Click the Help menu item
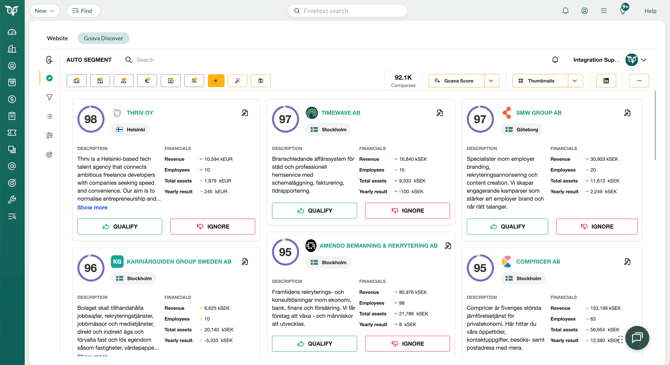This screenshot has width=670, height=365. (x=650, y=11)
